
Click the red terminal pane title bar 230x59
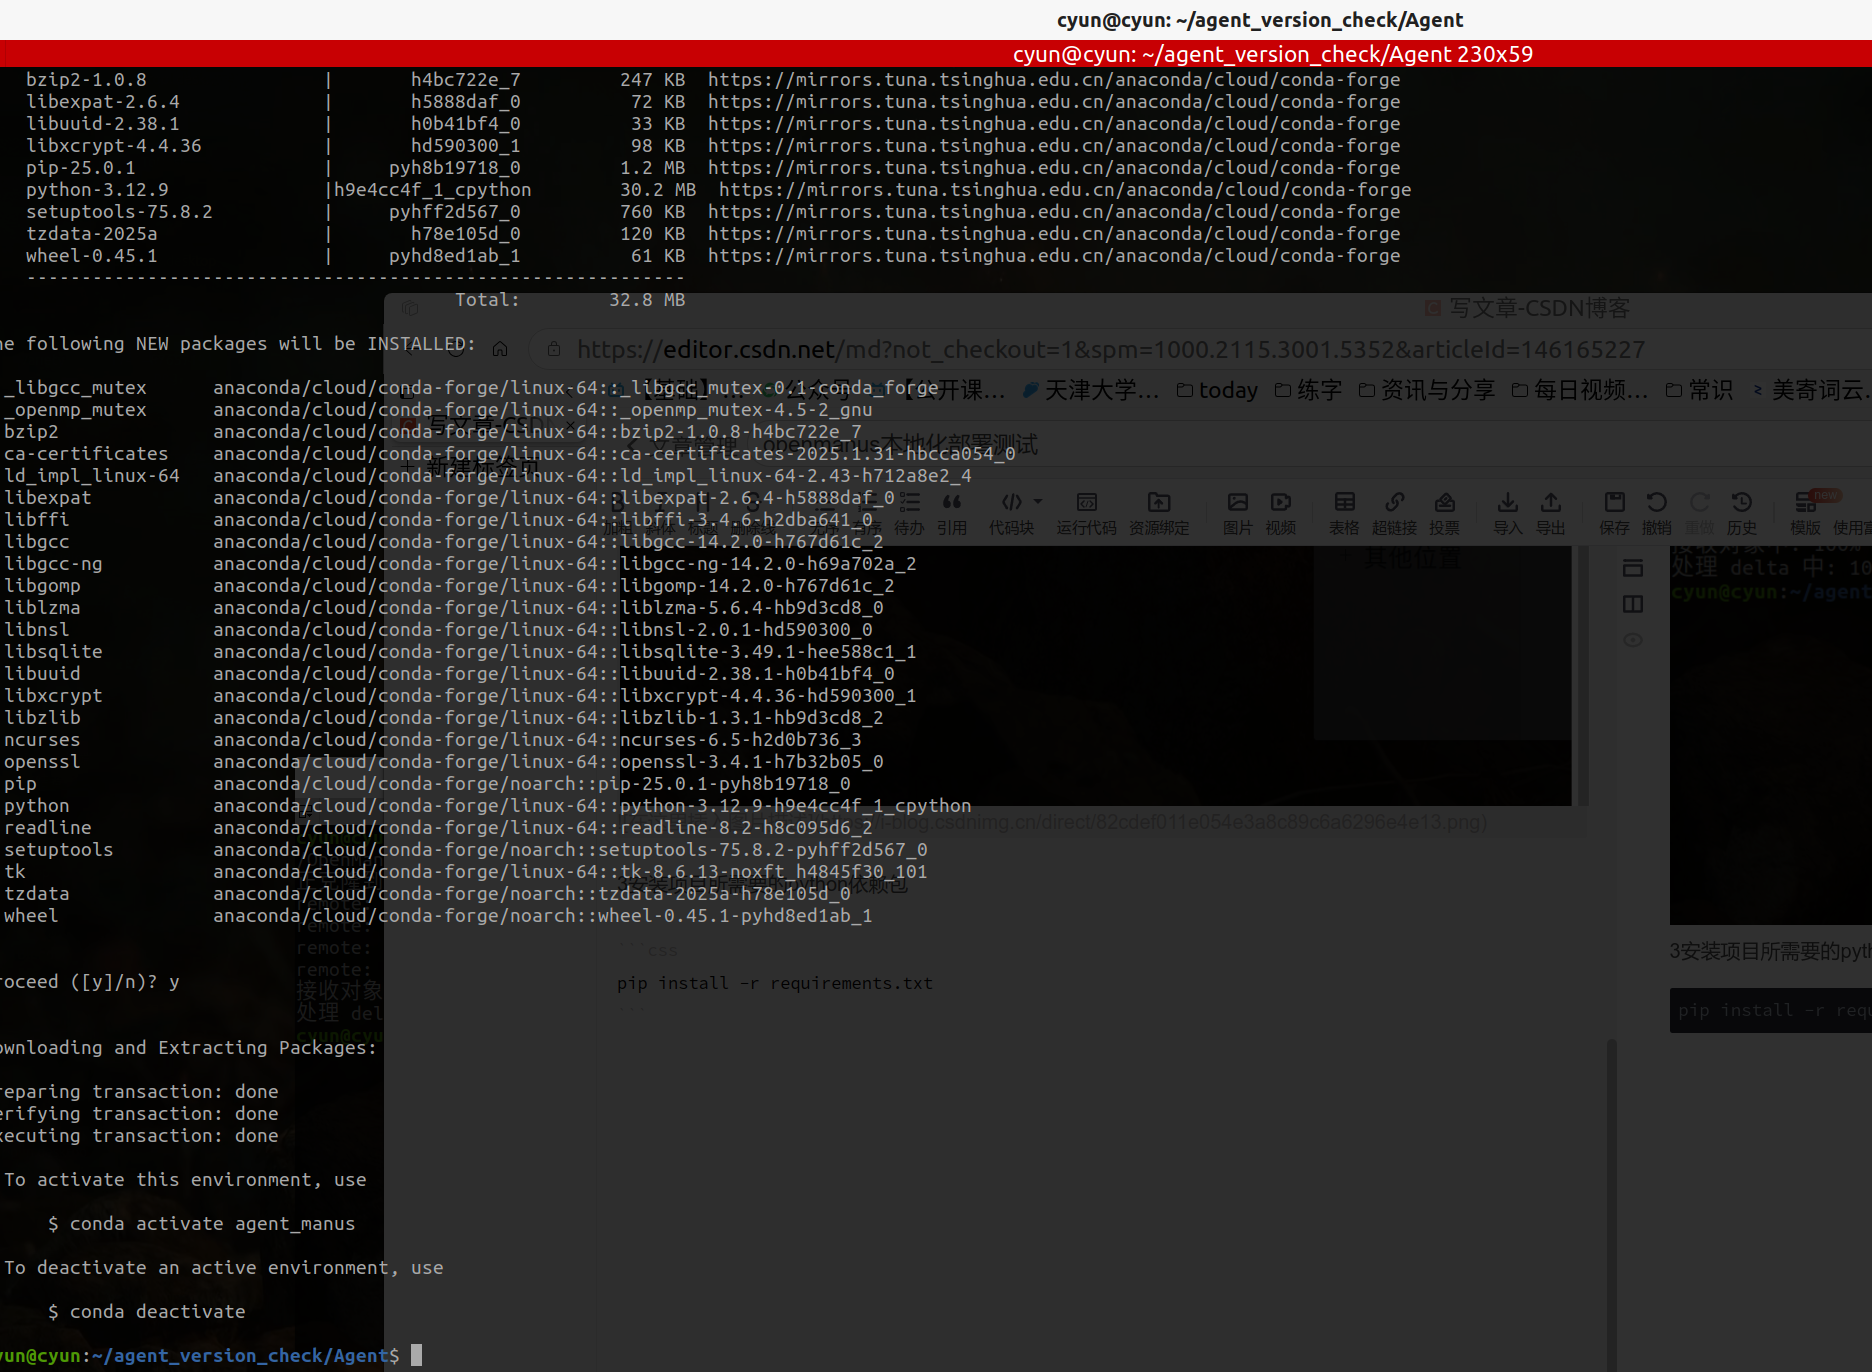point(936,54)
